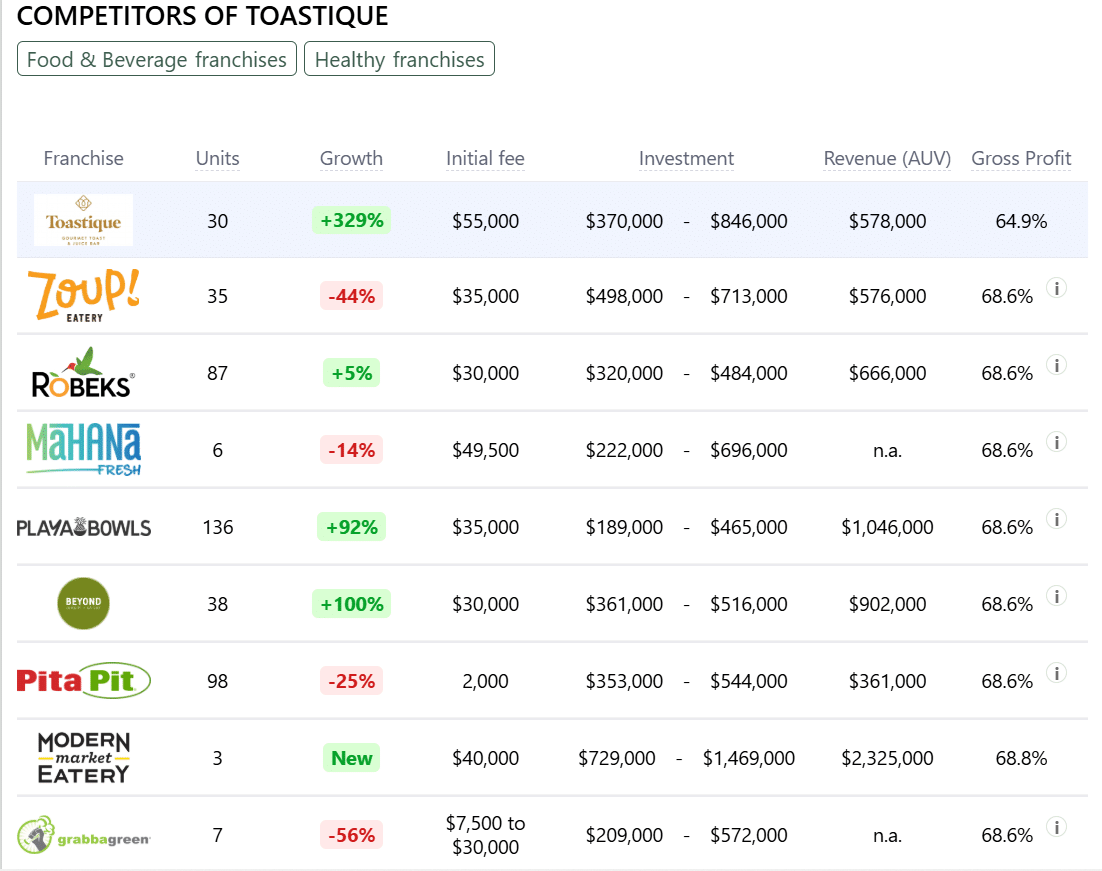The height and width of the screenshot is (871, 1102).
Task: Click info icon in Robeks row
Action: tap(1056, 365)
